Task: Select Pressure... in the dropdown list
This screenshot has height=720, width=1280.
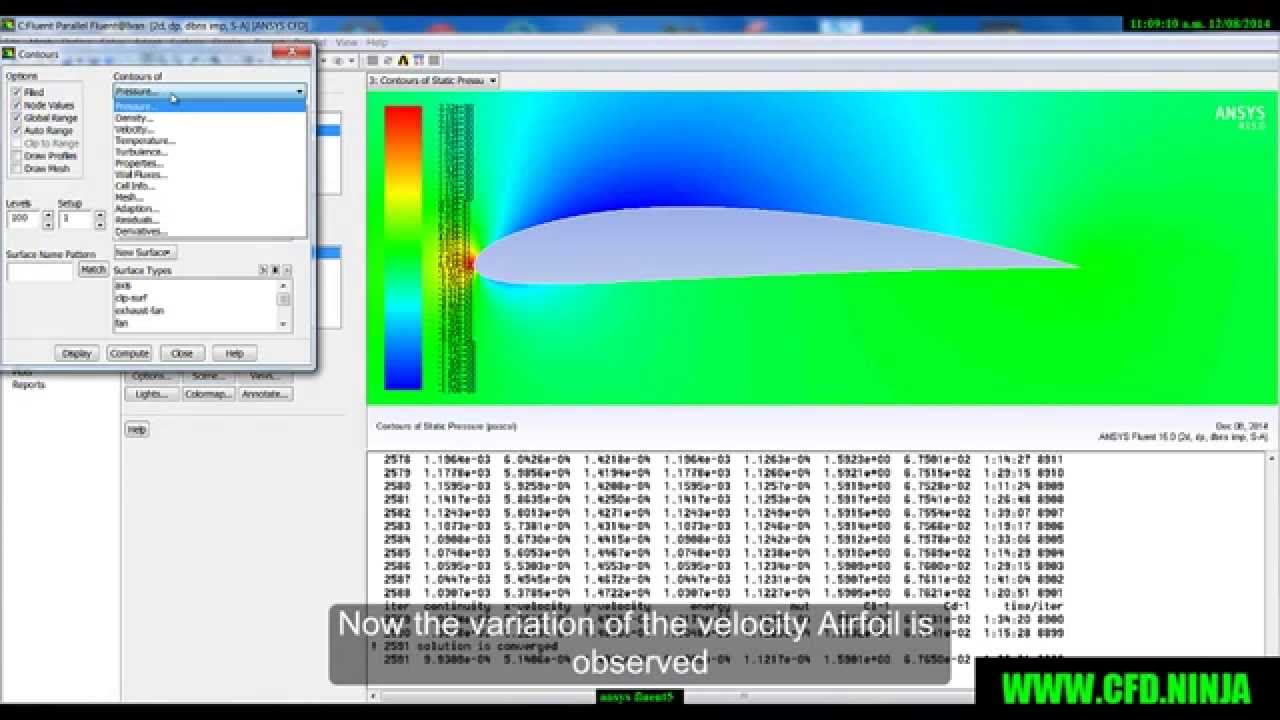Action: coord(210,106)
